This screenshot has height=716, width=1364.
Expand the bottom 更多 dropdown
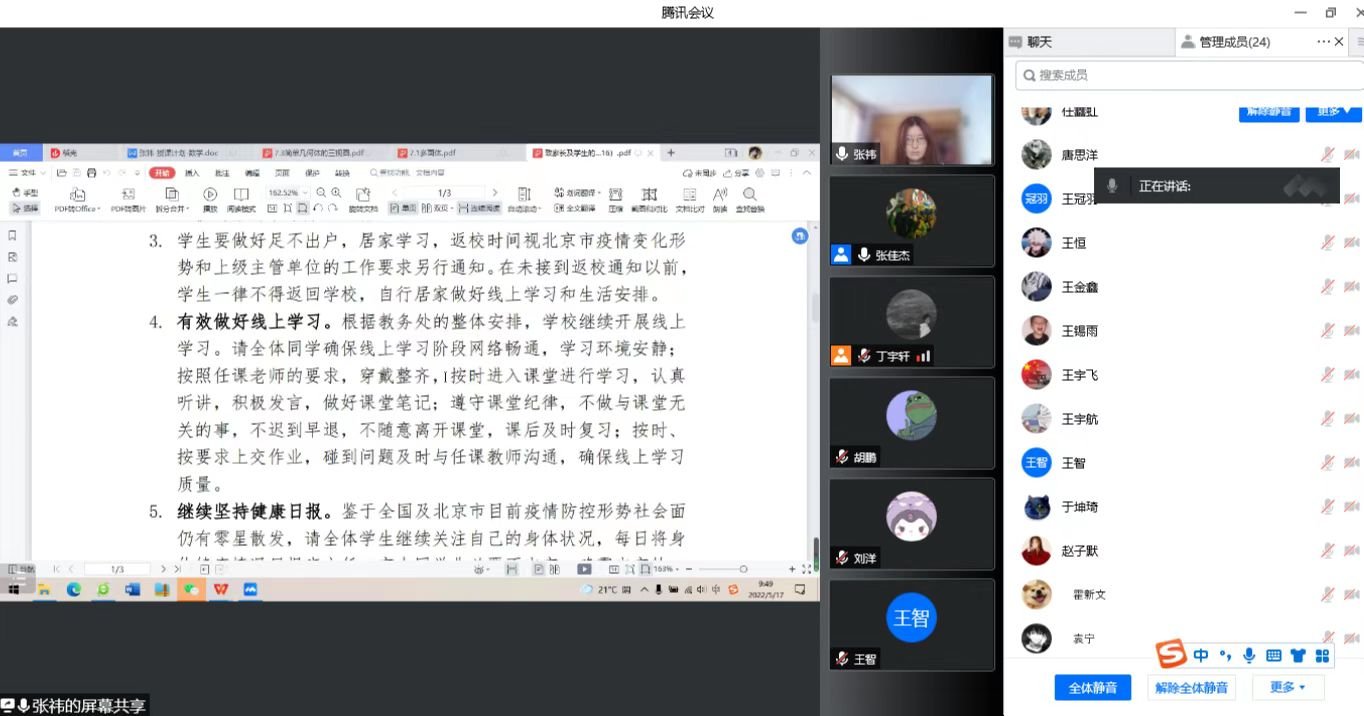1288,687
